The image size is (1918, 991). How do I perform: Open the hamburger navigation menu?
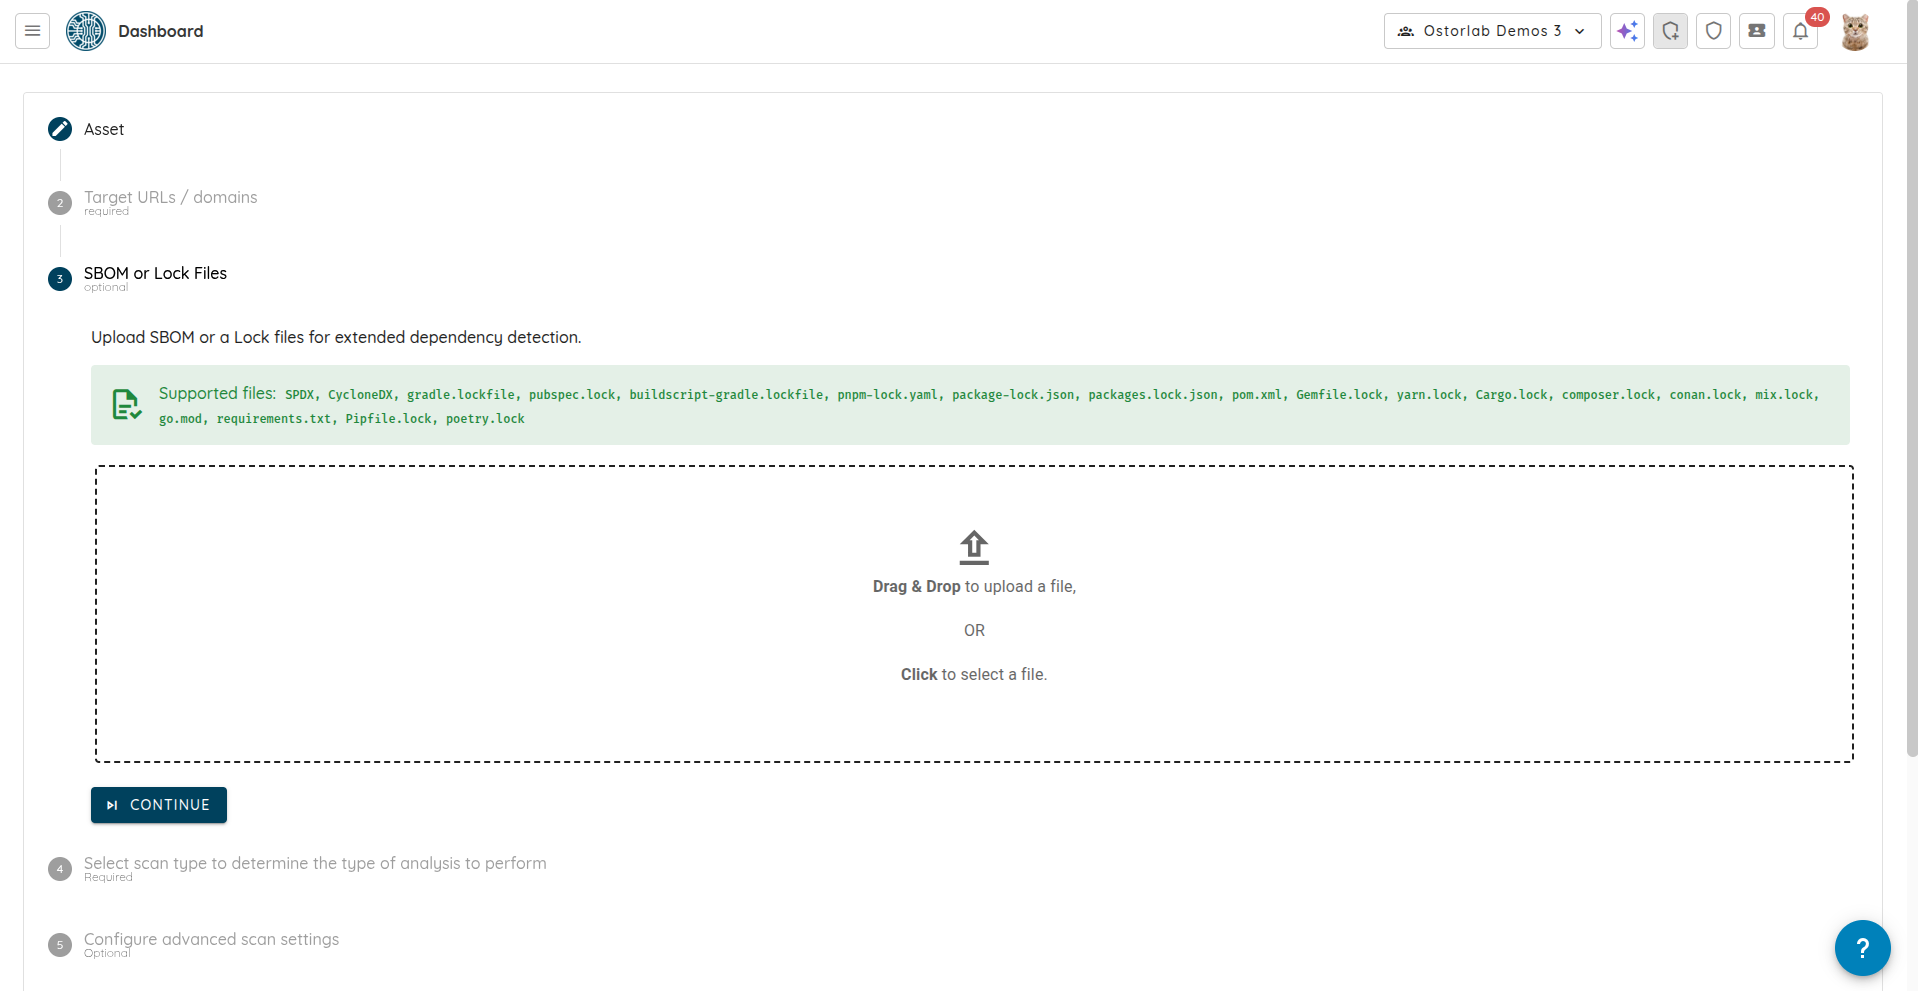(x=32, y=31)
